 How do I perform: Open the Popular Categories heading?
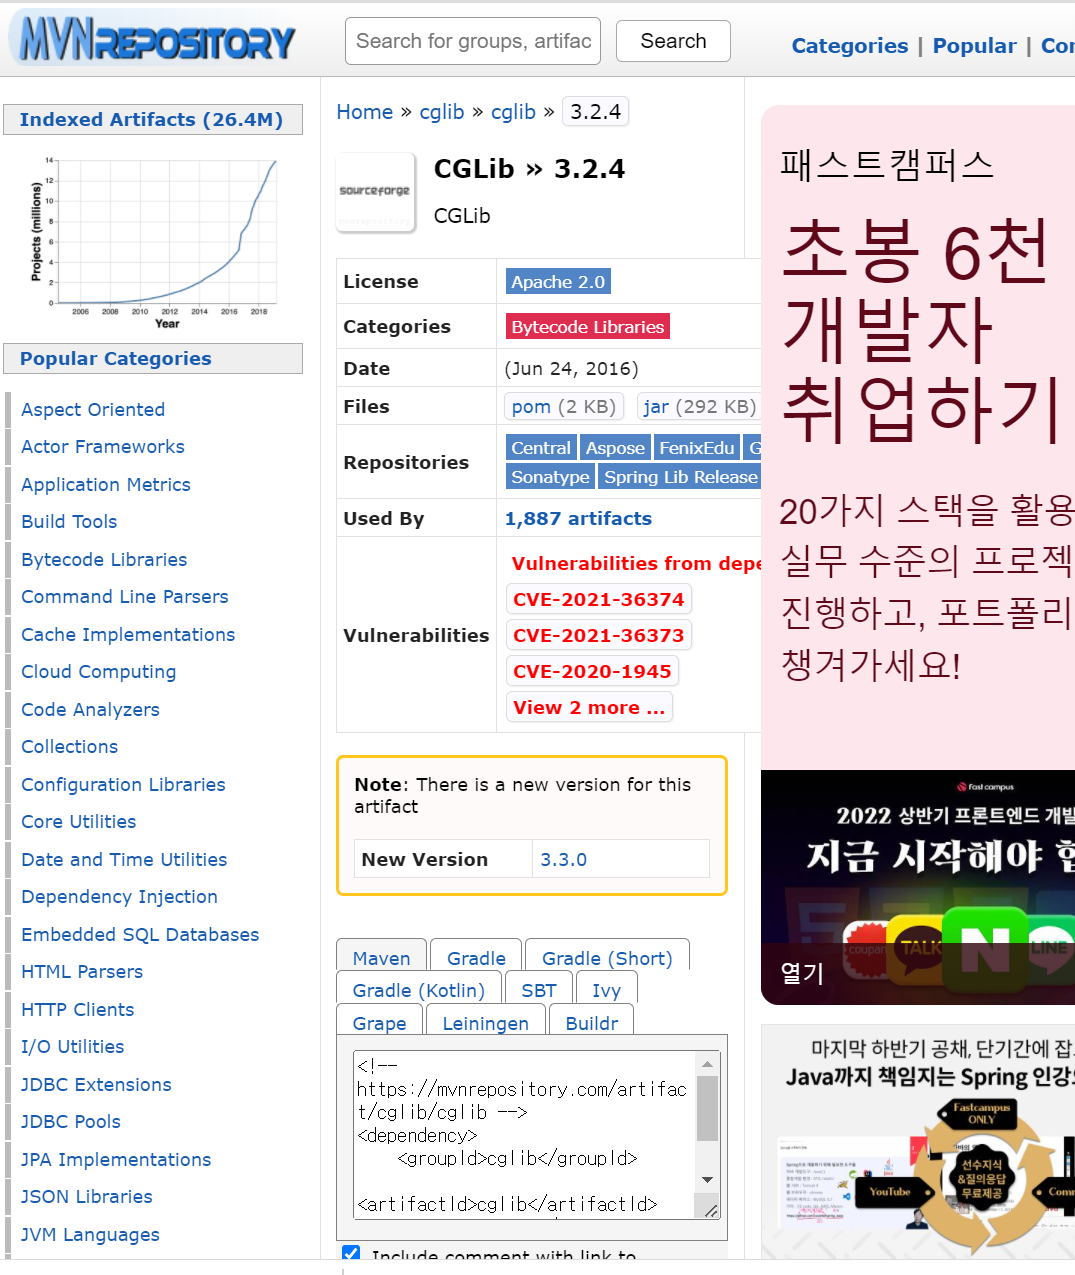tap(115, 358)
